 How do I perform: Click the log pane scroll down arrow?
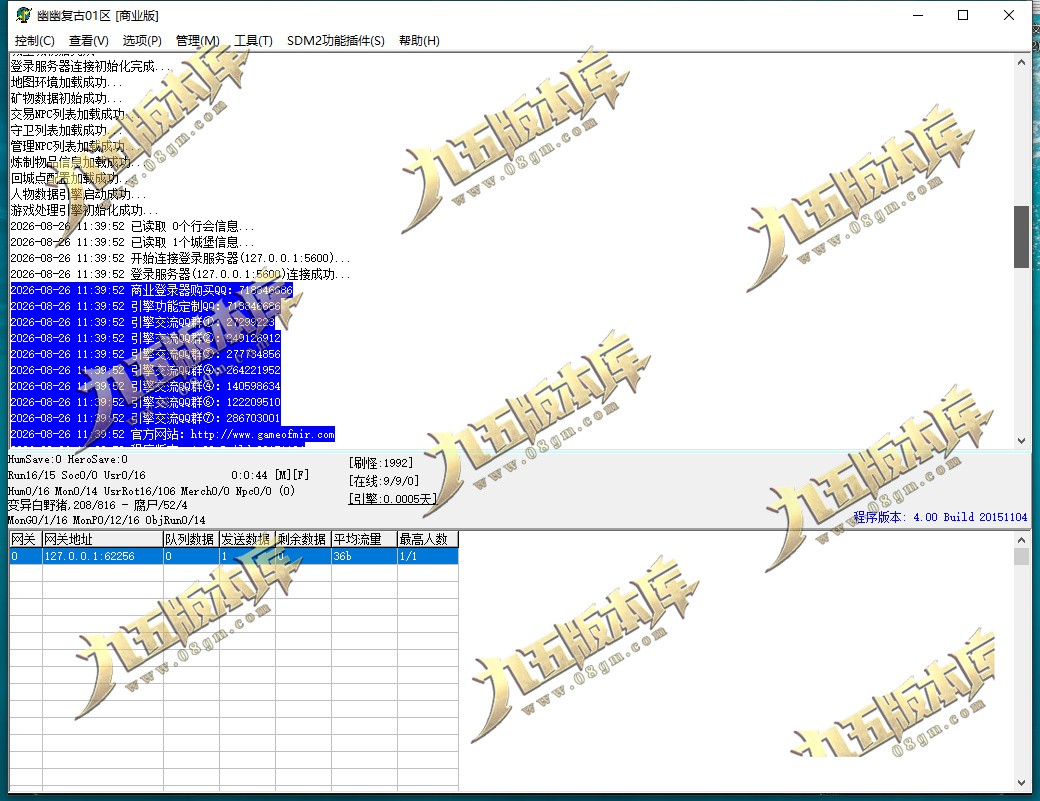coord(1021,440)
